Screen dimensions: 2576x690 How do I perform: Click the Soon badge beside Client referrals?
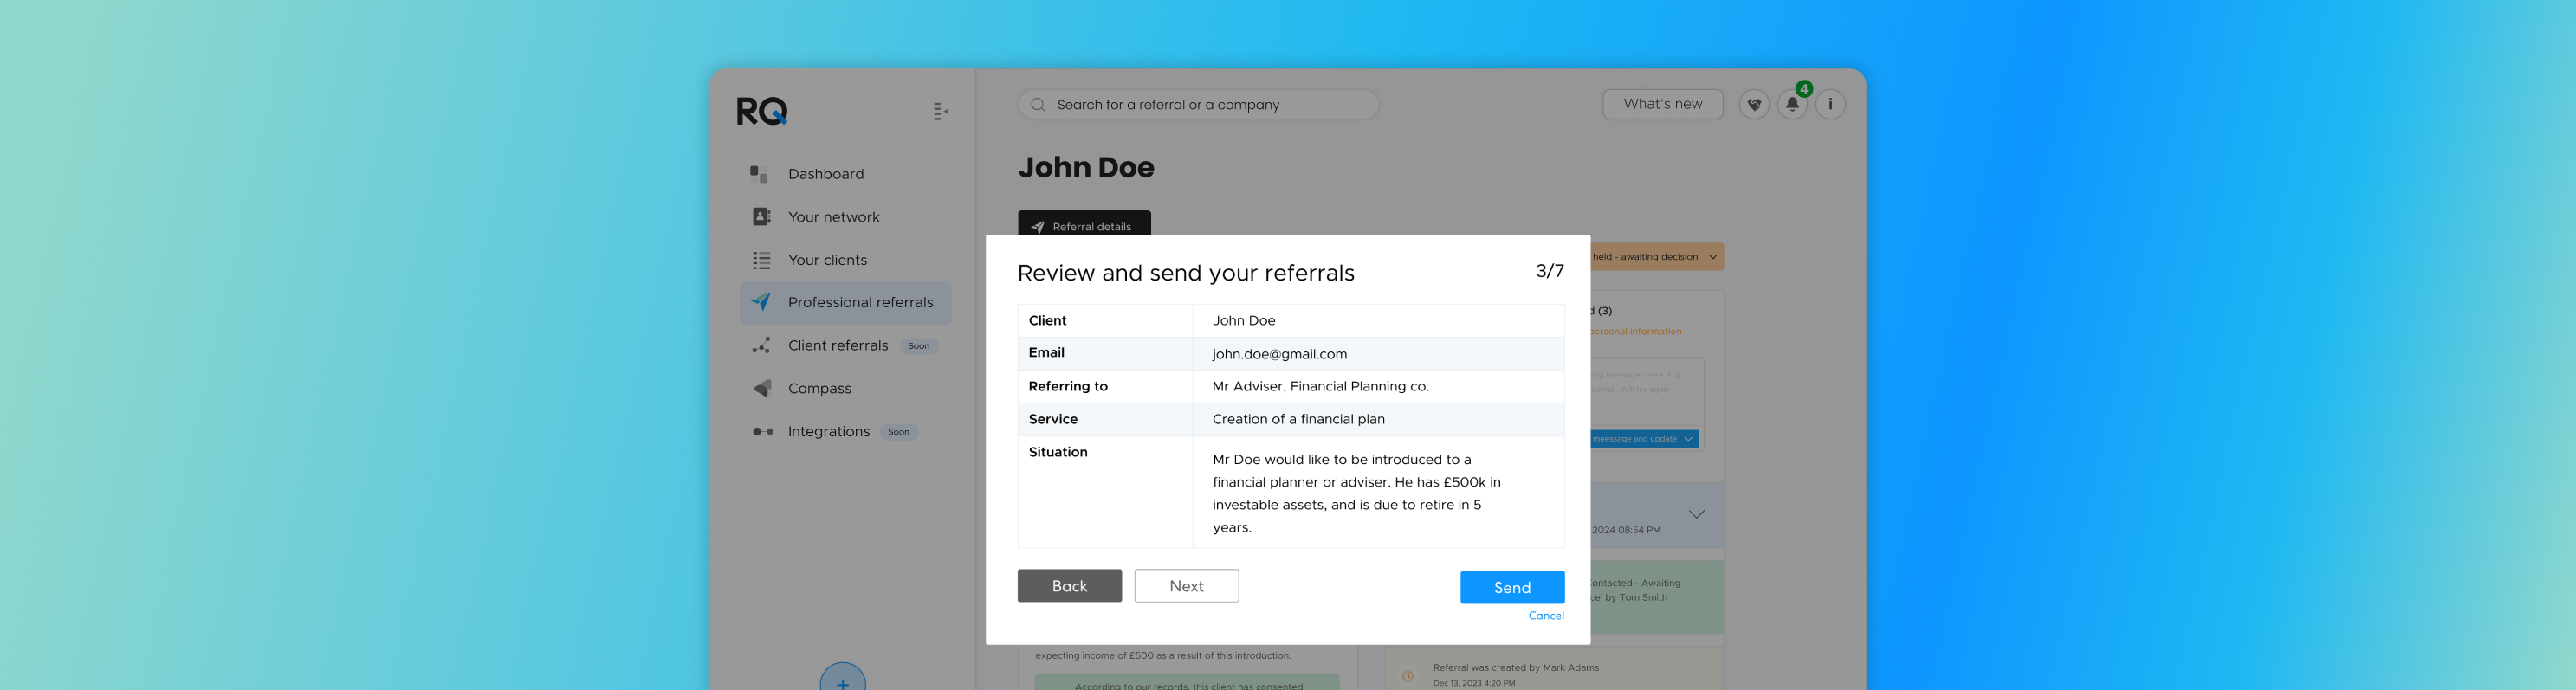click(918, 346)
